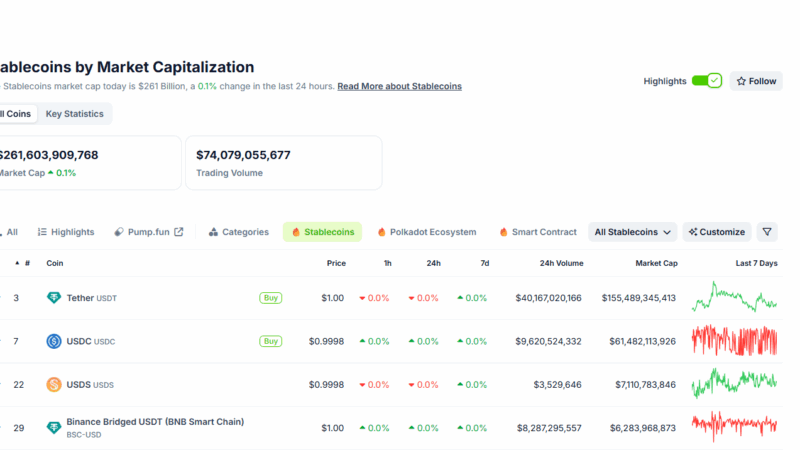The height and width of the screenshot is (450, 800).
Task: Click USDC 24h volume $9,620,524,332
Action: pyautogui.click(x=548, y=341)
